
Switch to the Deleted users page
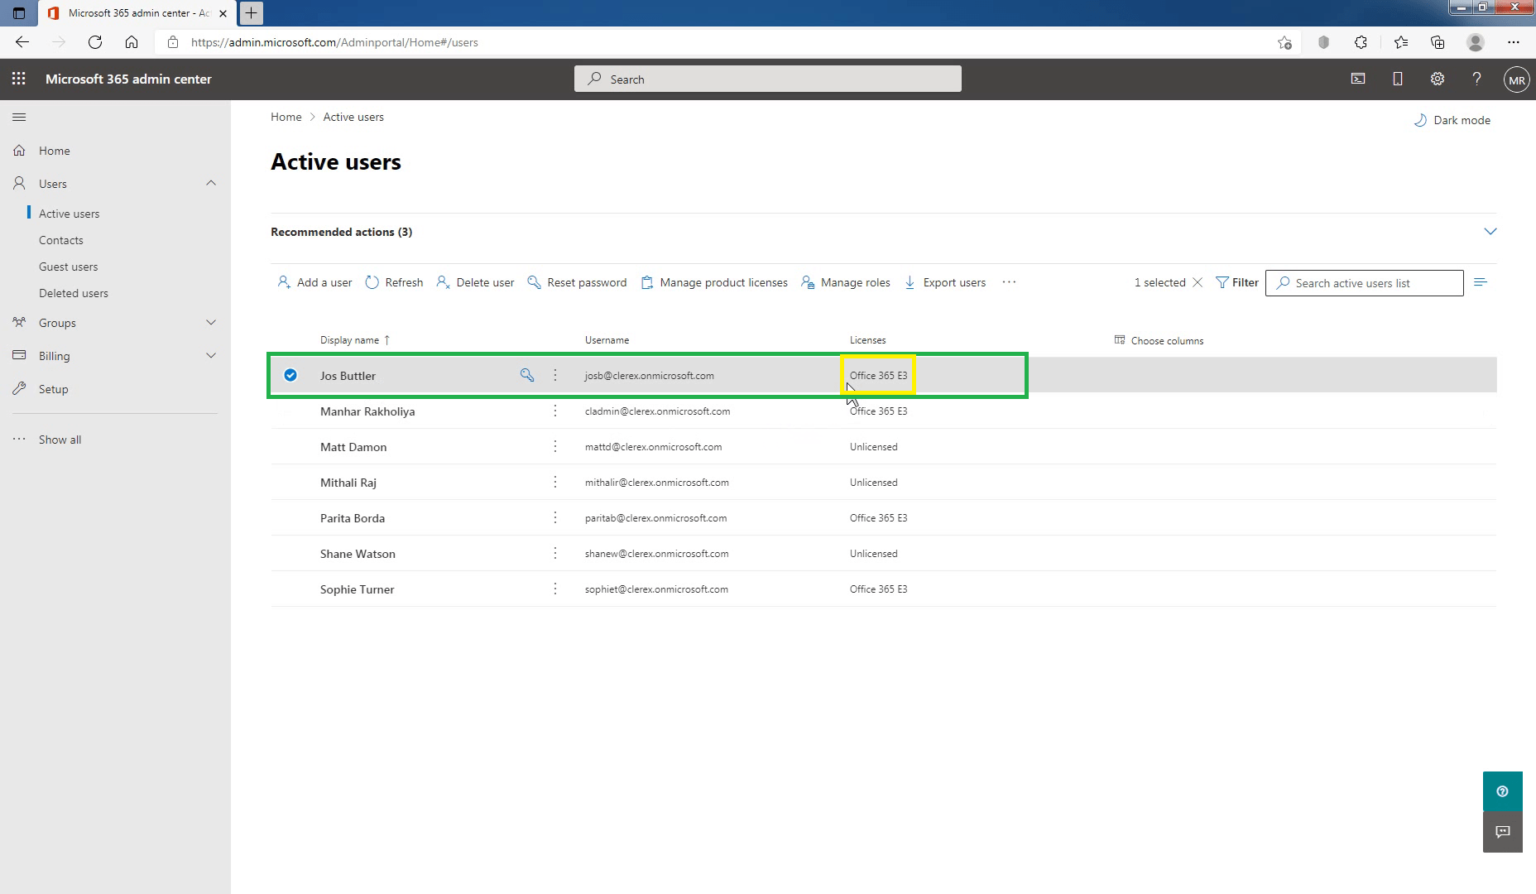[x=73, y=293]
